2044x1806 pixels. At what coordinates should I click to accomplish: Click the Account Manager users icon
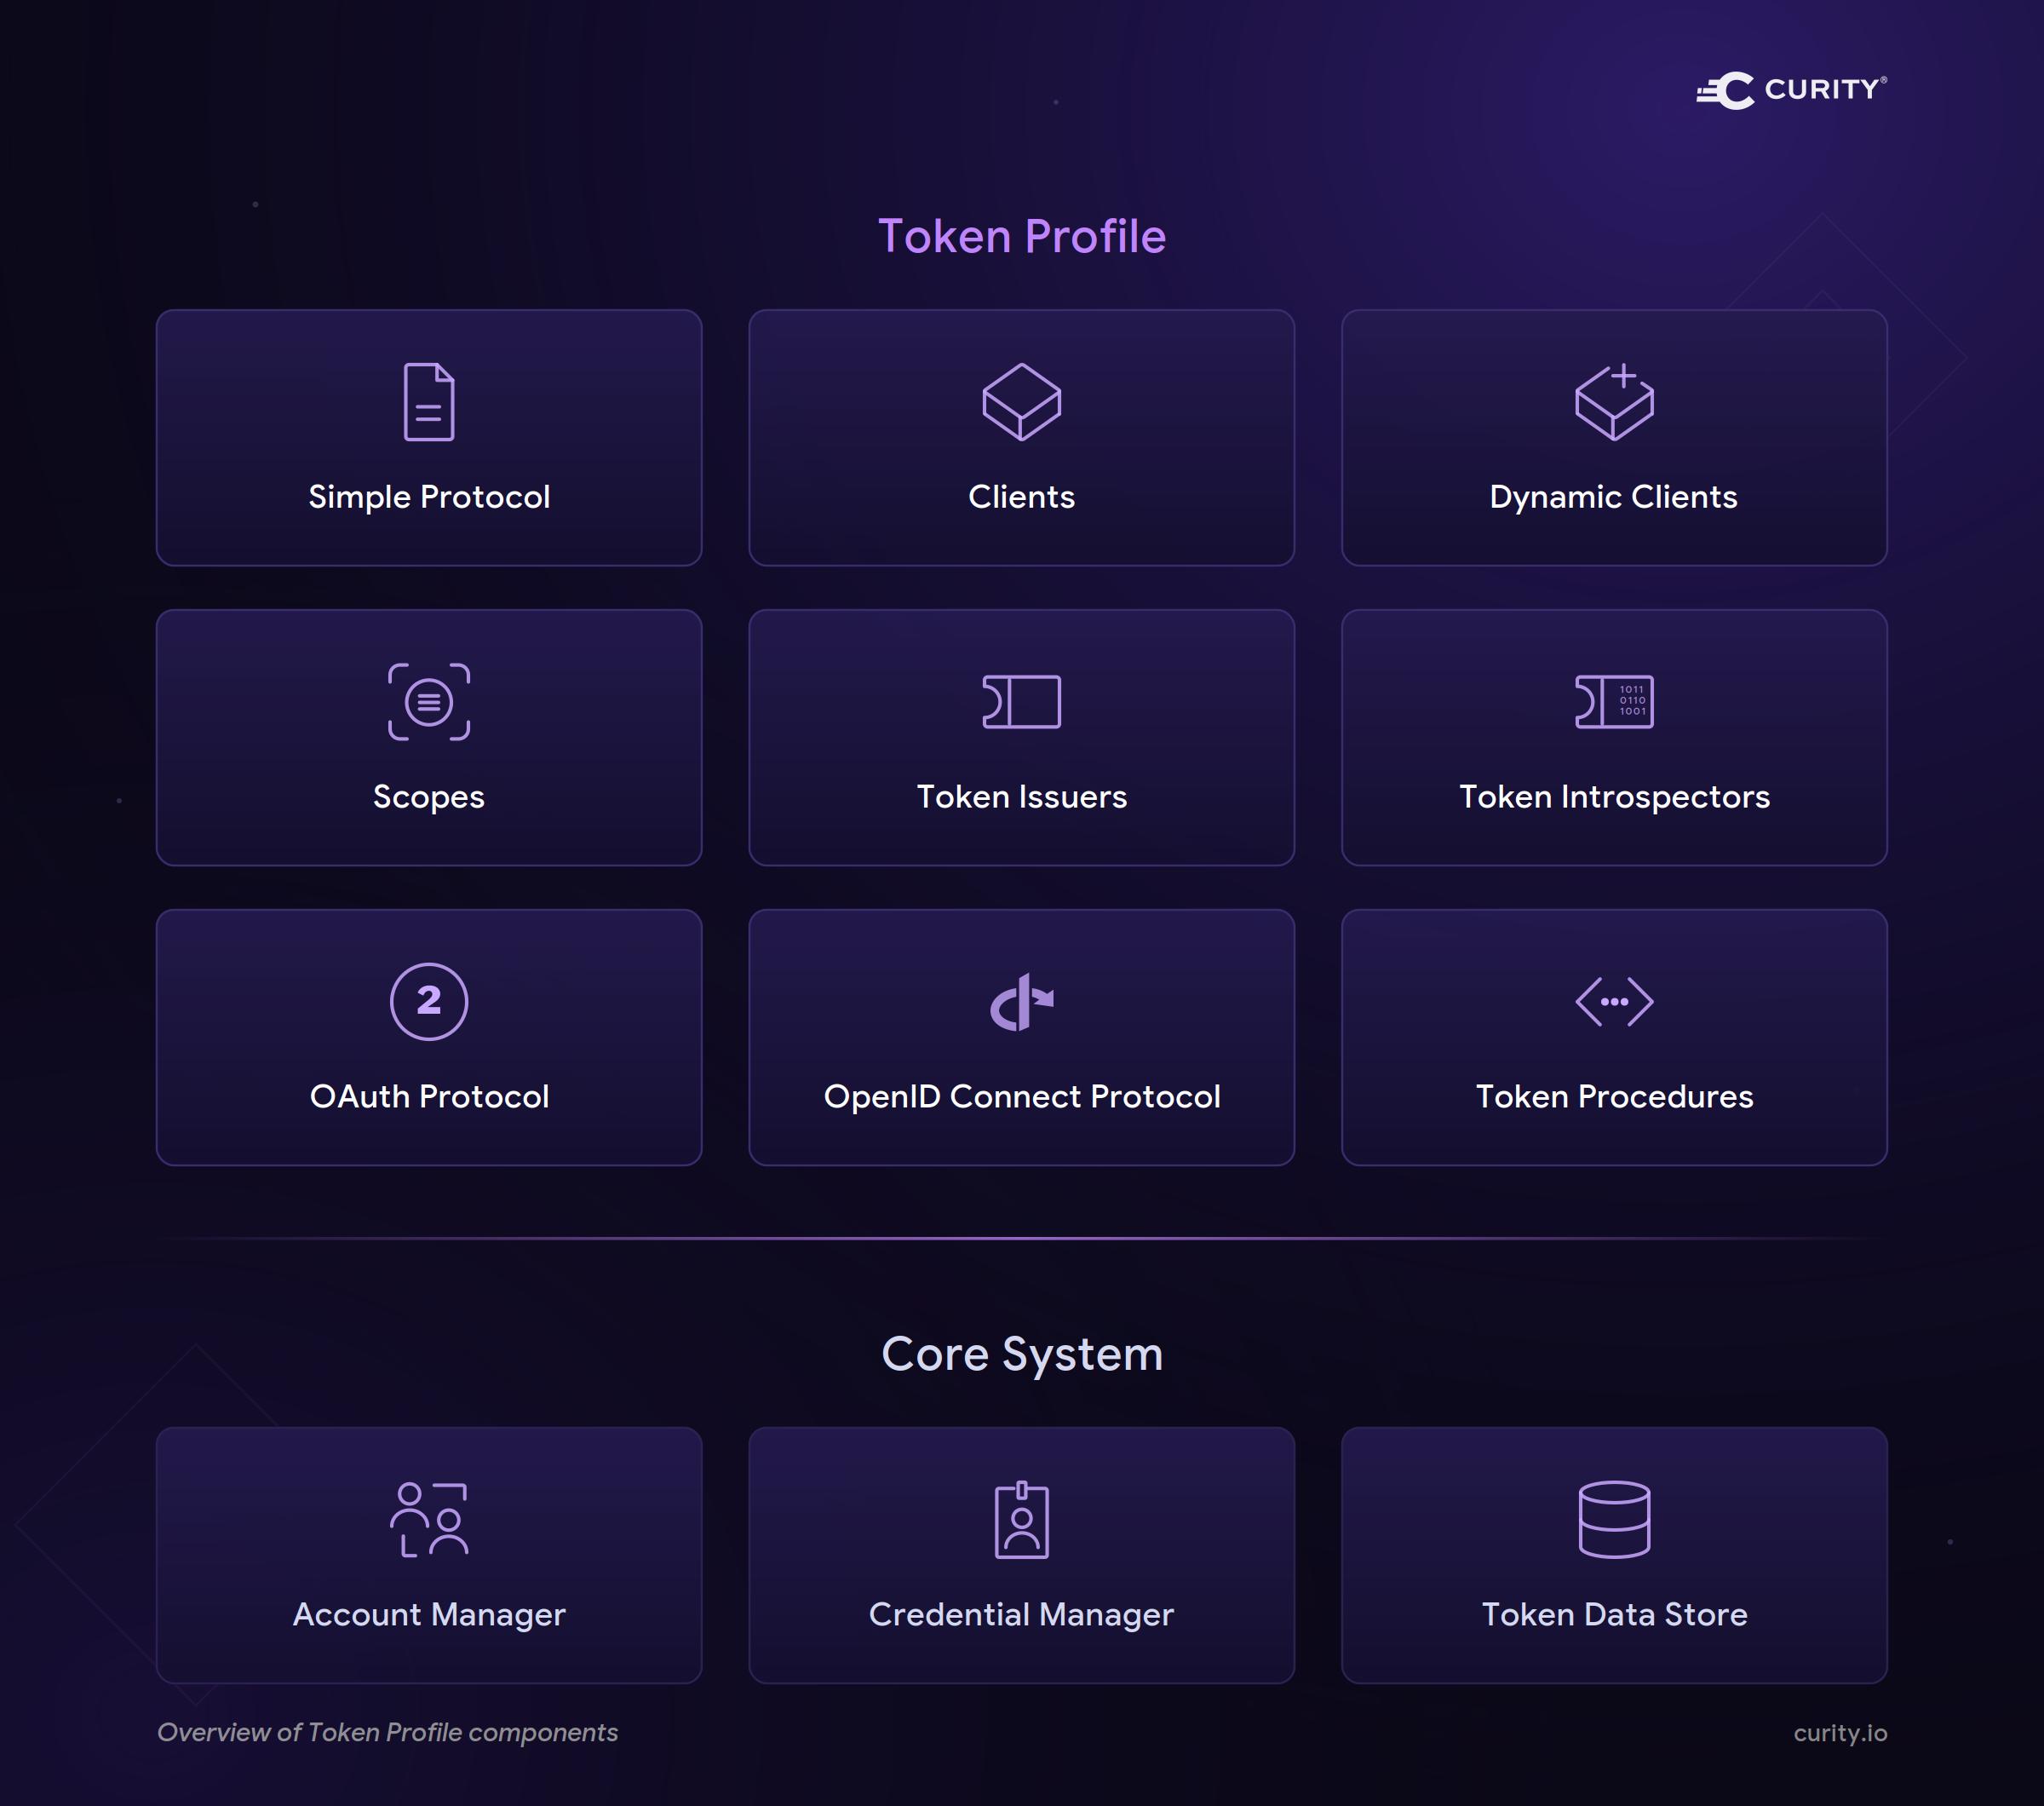point(429,1519)
